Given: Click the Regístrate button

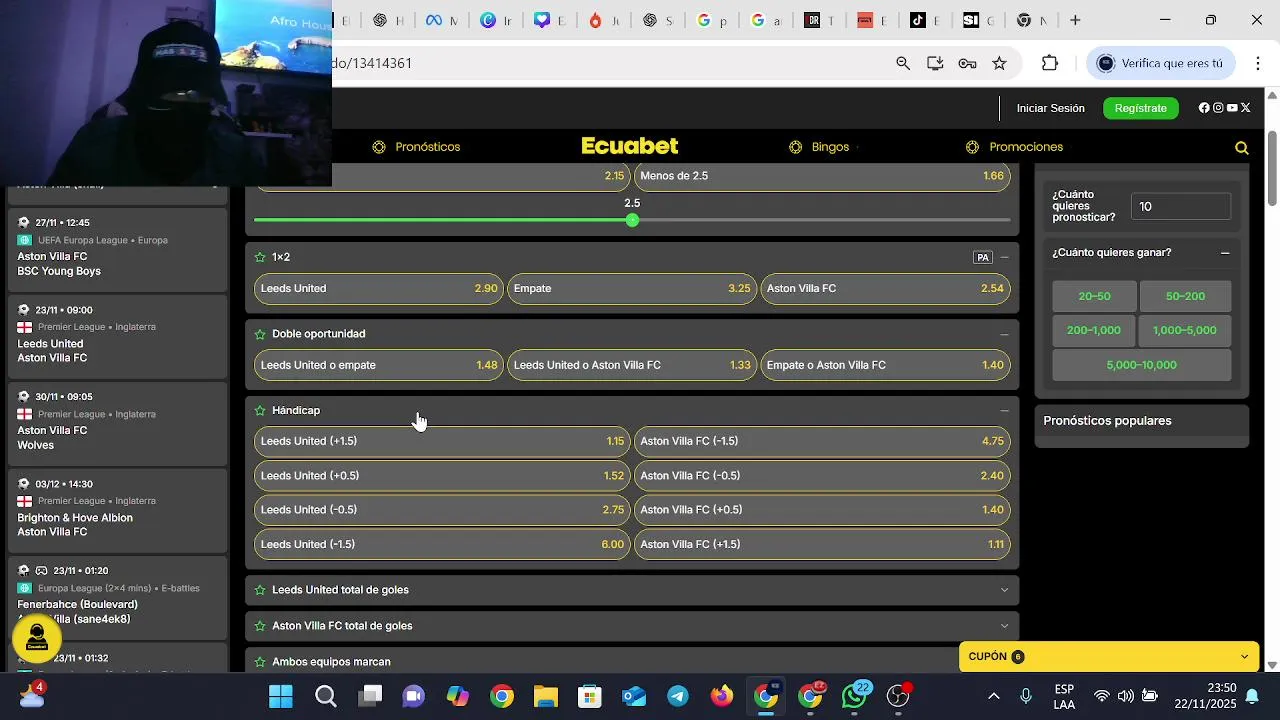Looking at the screenshot, I should point(1141,108).
